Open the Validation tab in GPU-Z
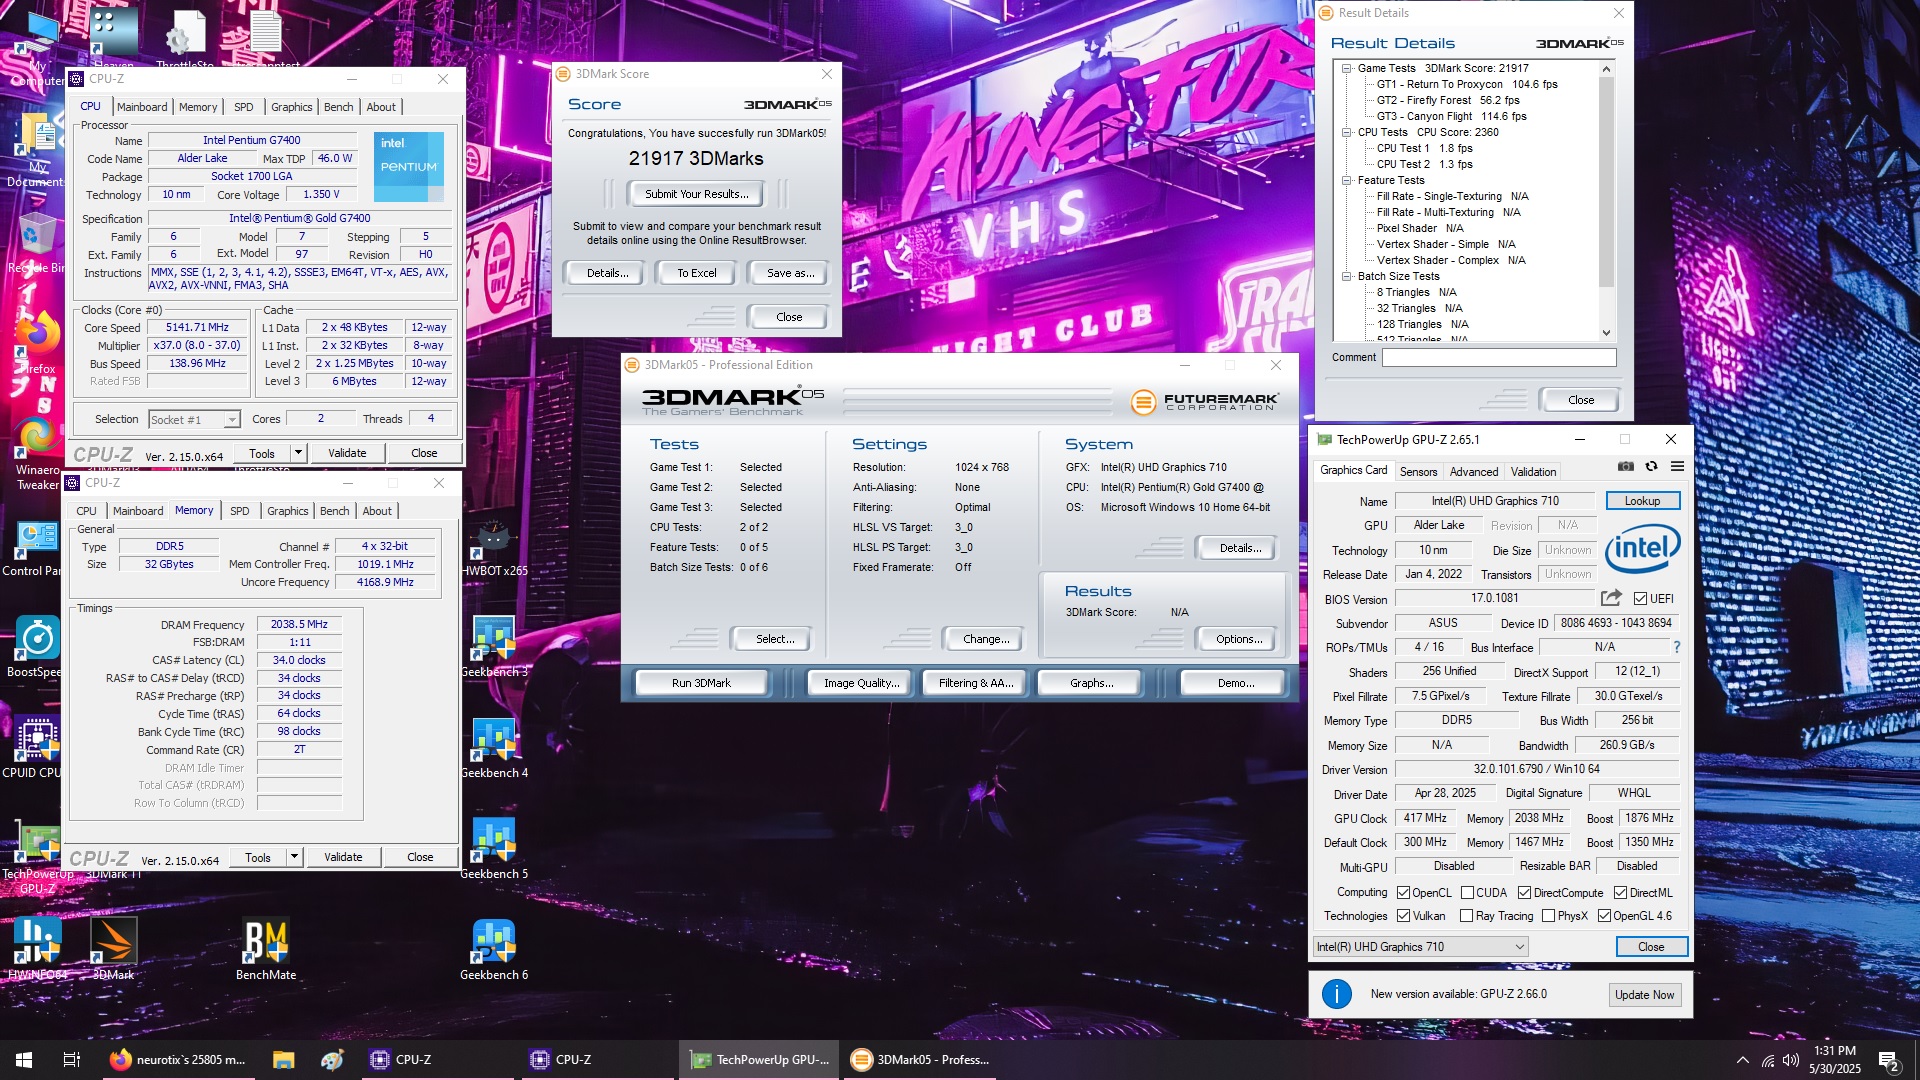 click(1533, 472)
